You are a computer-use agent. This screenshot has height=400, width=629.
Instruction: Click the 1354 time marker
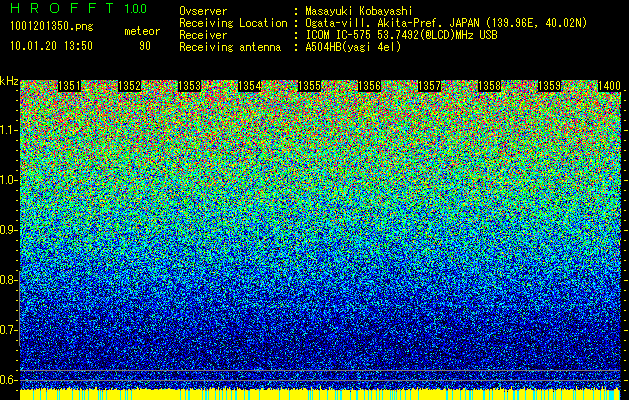coord(250,86)
